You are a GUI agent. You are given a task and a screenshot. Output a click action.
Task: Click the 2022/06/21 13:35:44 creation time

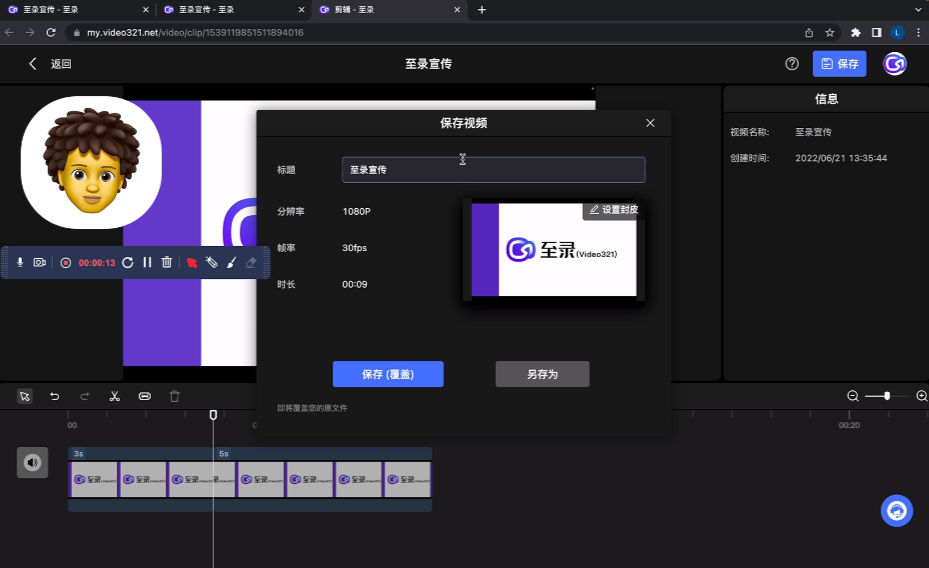pos(841,158)
